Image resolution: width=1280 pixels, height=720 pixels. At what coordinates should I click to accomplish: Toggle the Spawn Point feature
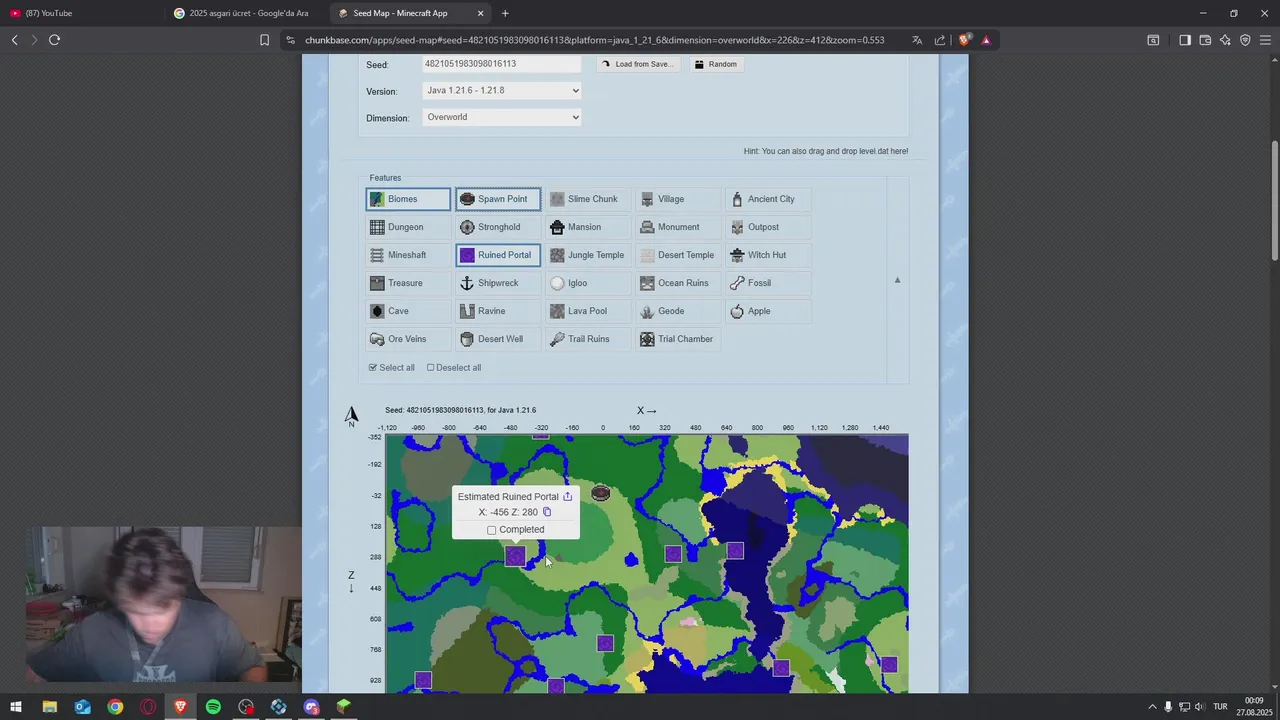tap(498, 199)
